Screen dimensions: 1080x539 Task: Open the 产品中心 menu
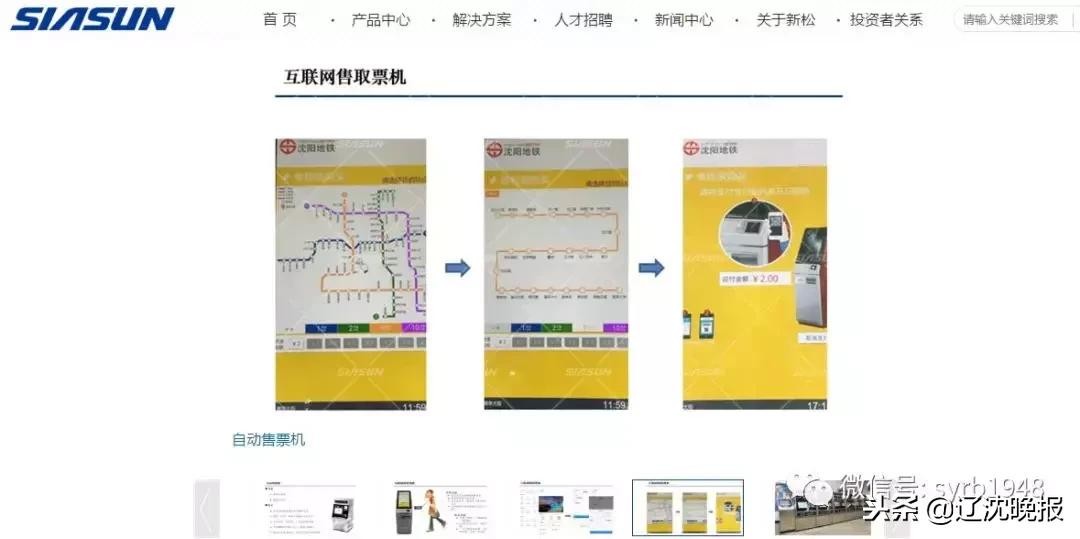[x=380, y=20]
